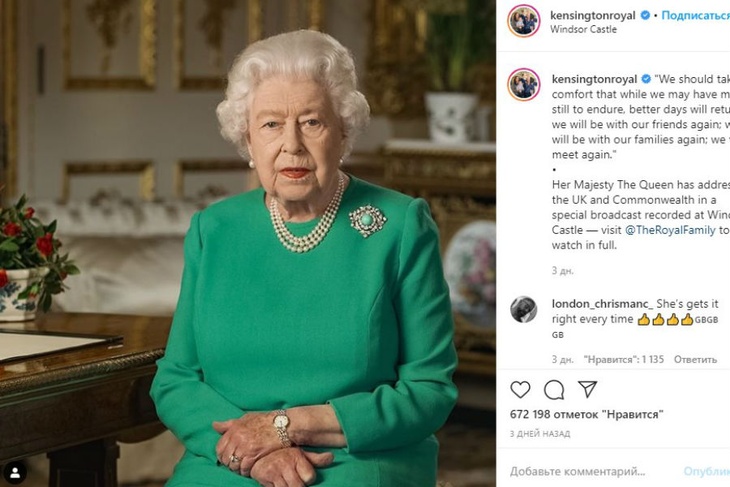Share the post via paper plane icon
Screen dimensions: 730x487
[587, 389]
